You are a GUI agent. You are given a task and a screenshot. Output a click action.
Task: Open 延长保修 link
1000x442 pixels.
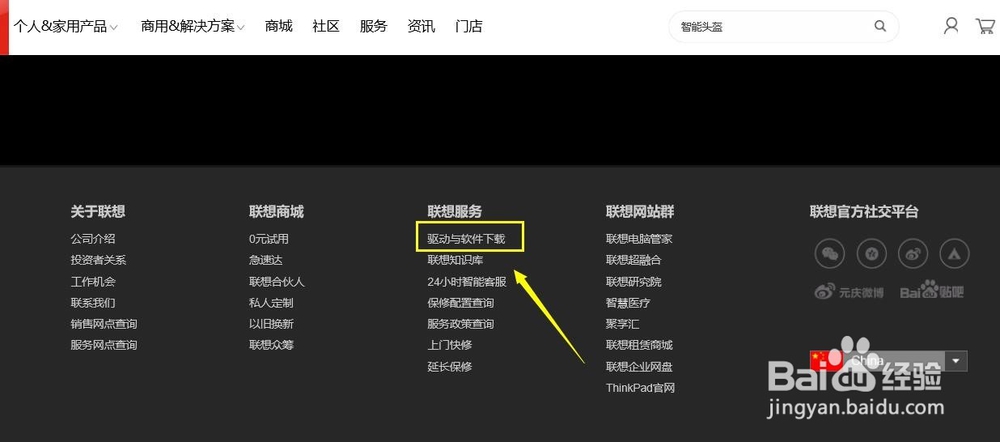(x=450, y=367)
